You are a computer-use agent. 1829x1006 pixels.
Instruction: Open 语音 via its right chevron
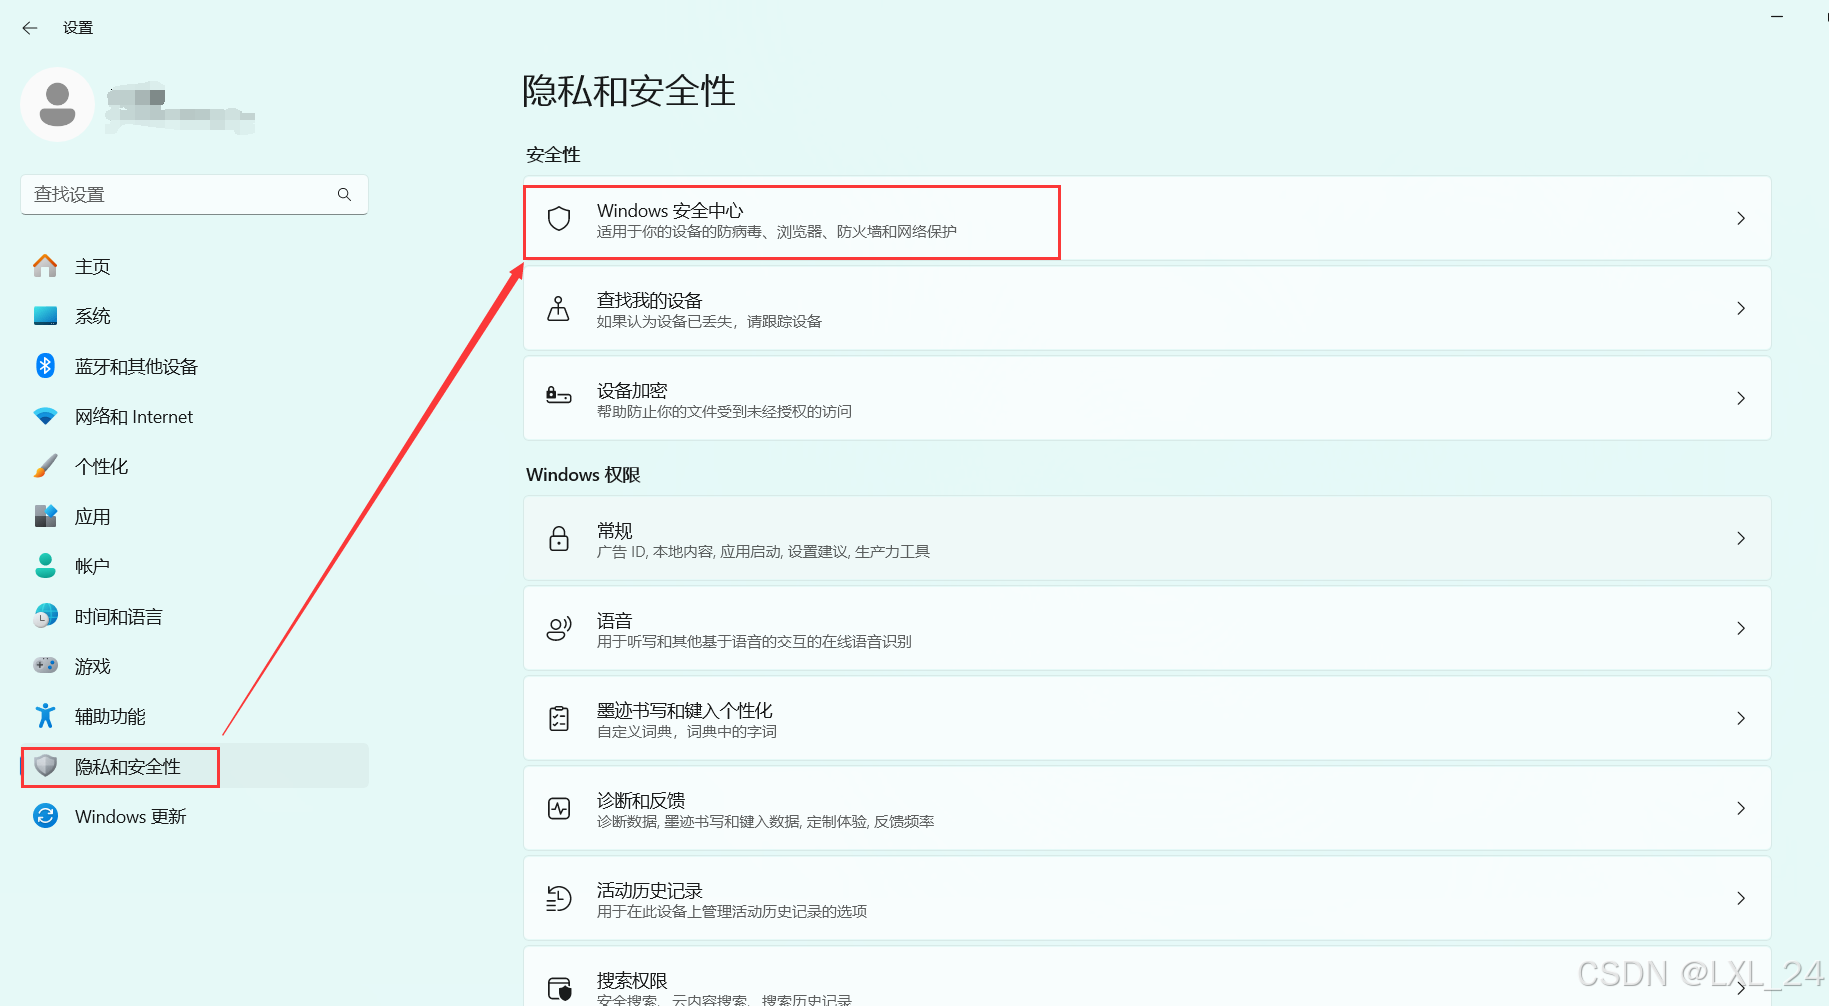1741,628
